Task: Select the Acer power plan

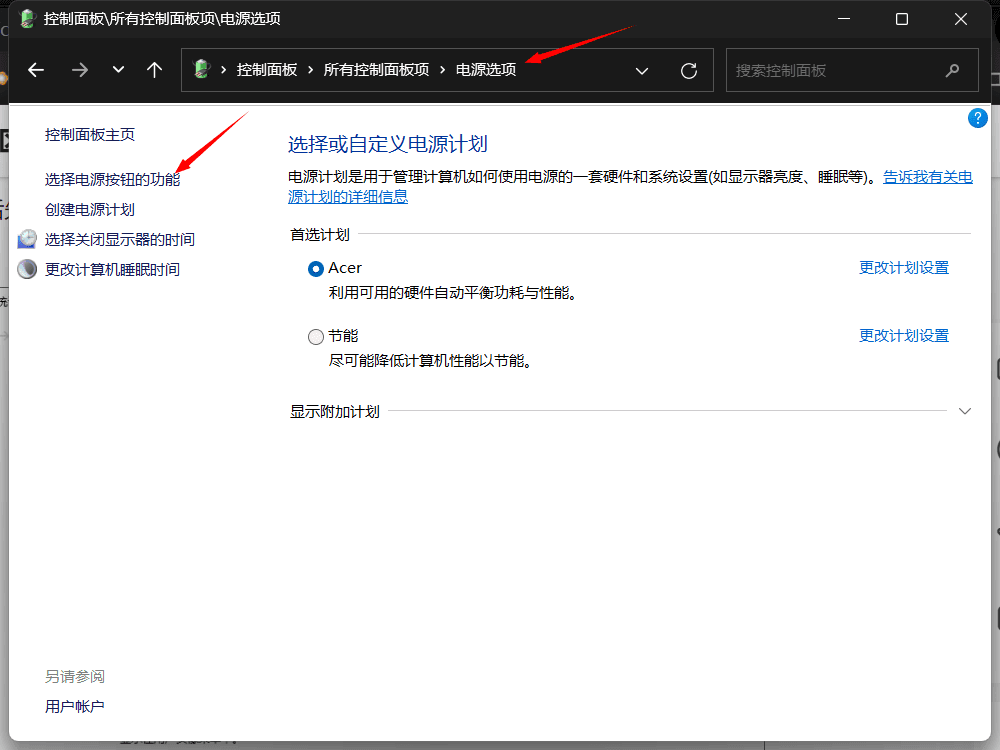Action: [x=316, y=269]
